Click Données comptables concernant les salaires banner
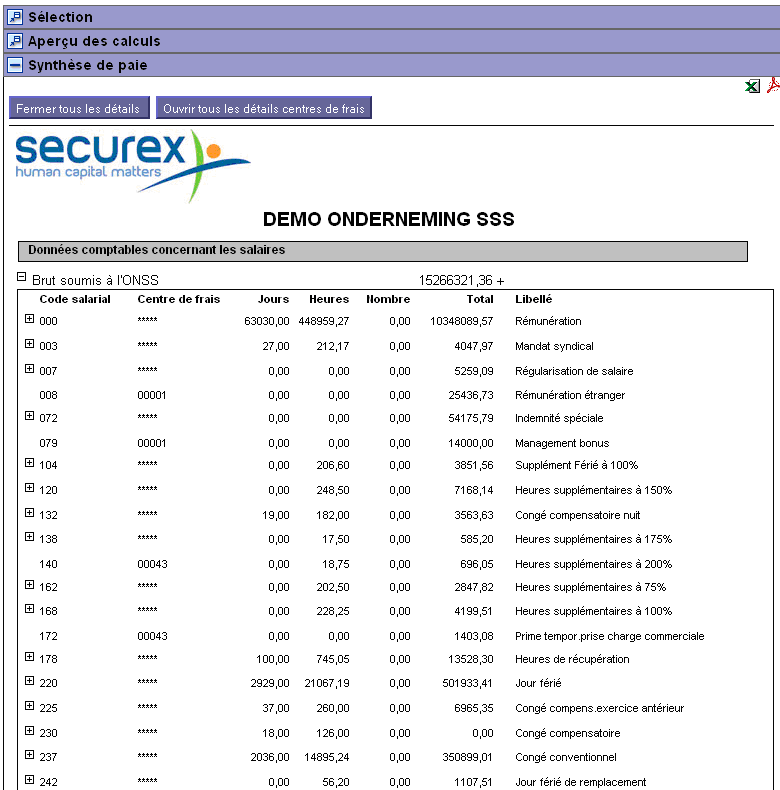This screenshot has width=780, height=790. (x=382, y=251)
